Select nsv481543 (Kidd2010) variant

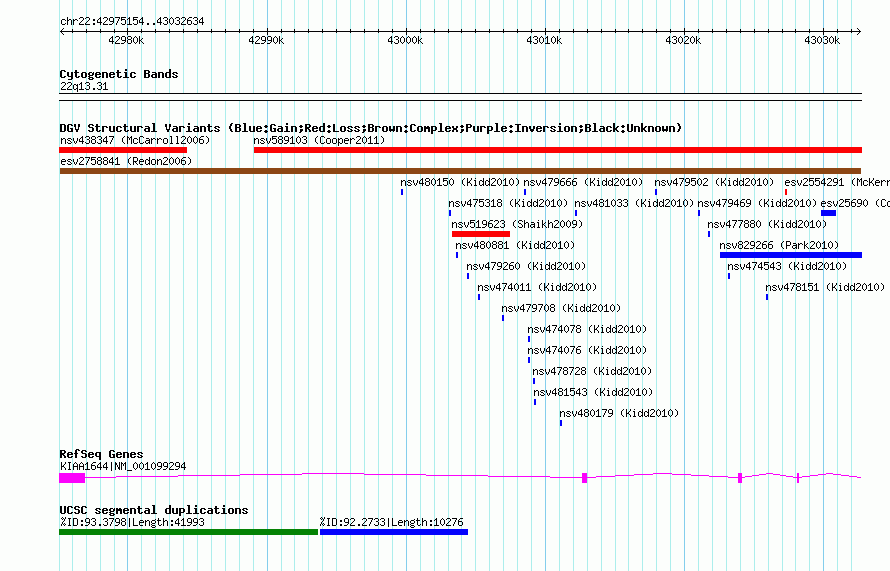593,392
